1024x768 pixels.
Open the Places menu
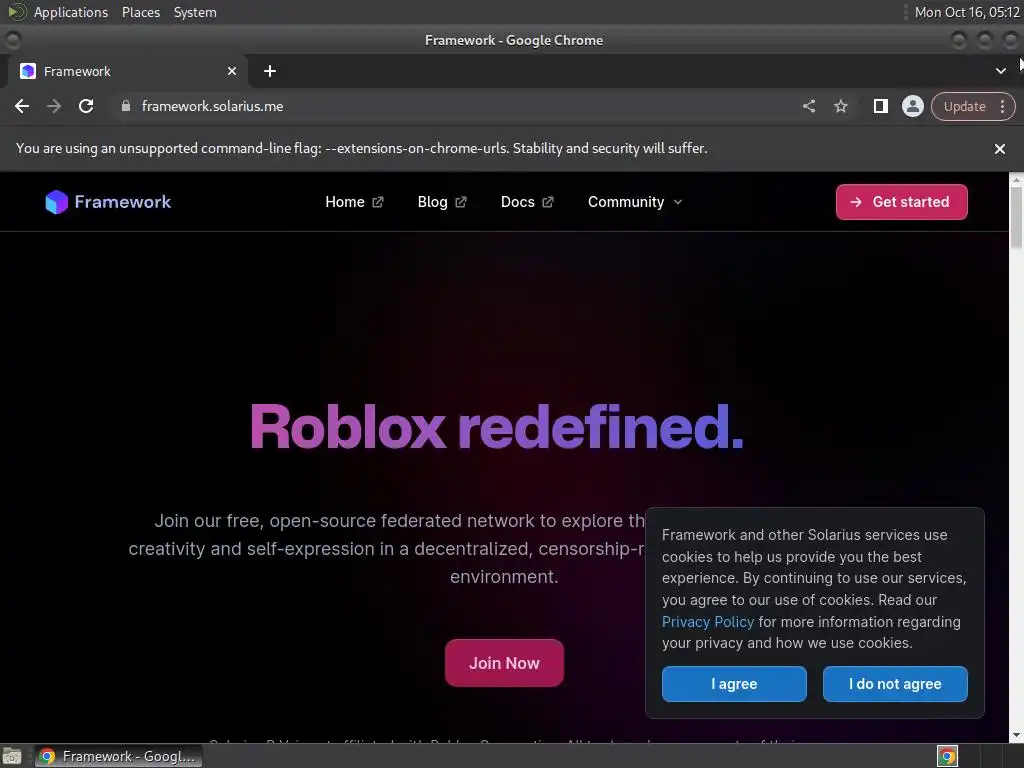coord(140,12)
